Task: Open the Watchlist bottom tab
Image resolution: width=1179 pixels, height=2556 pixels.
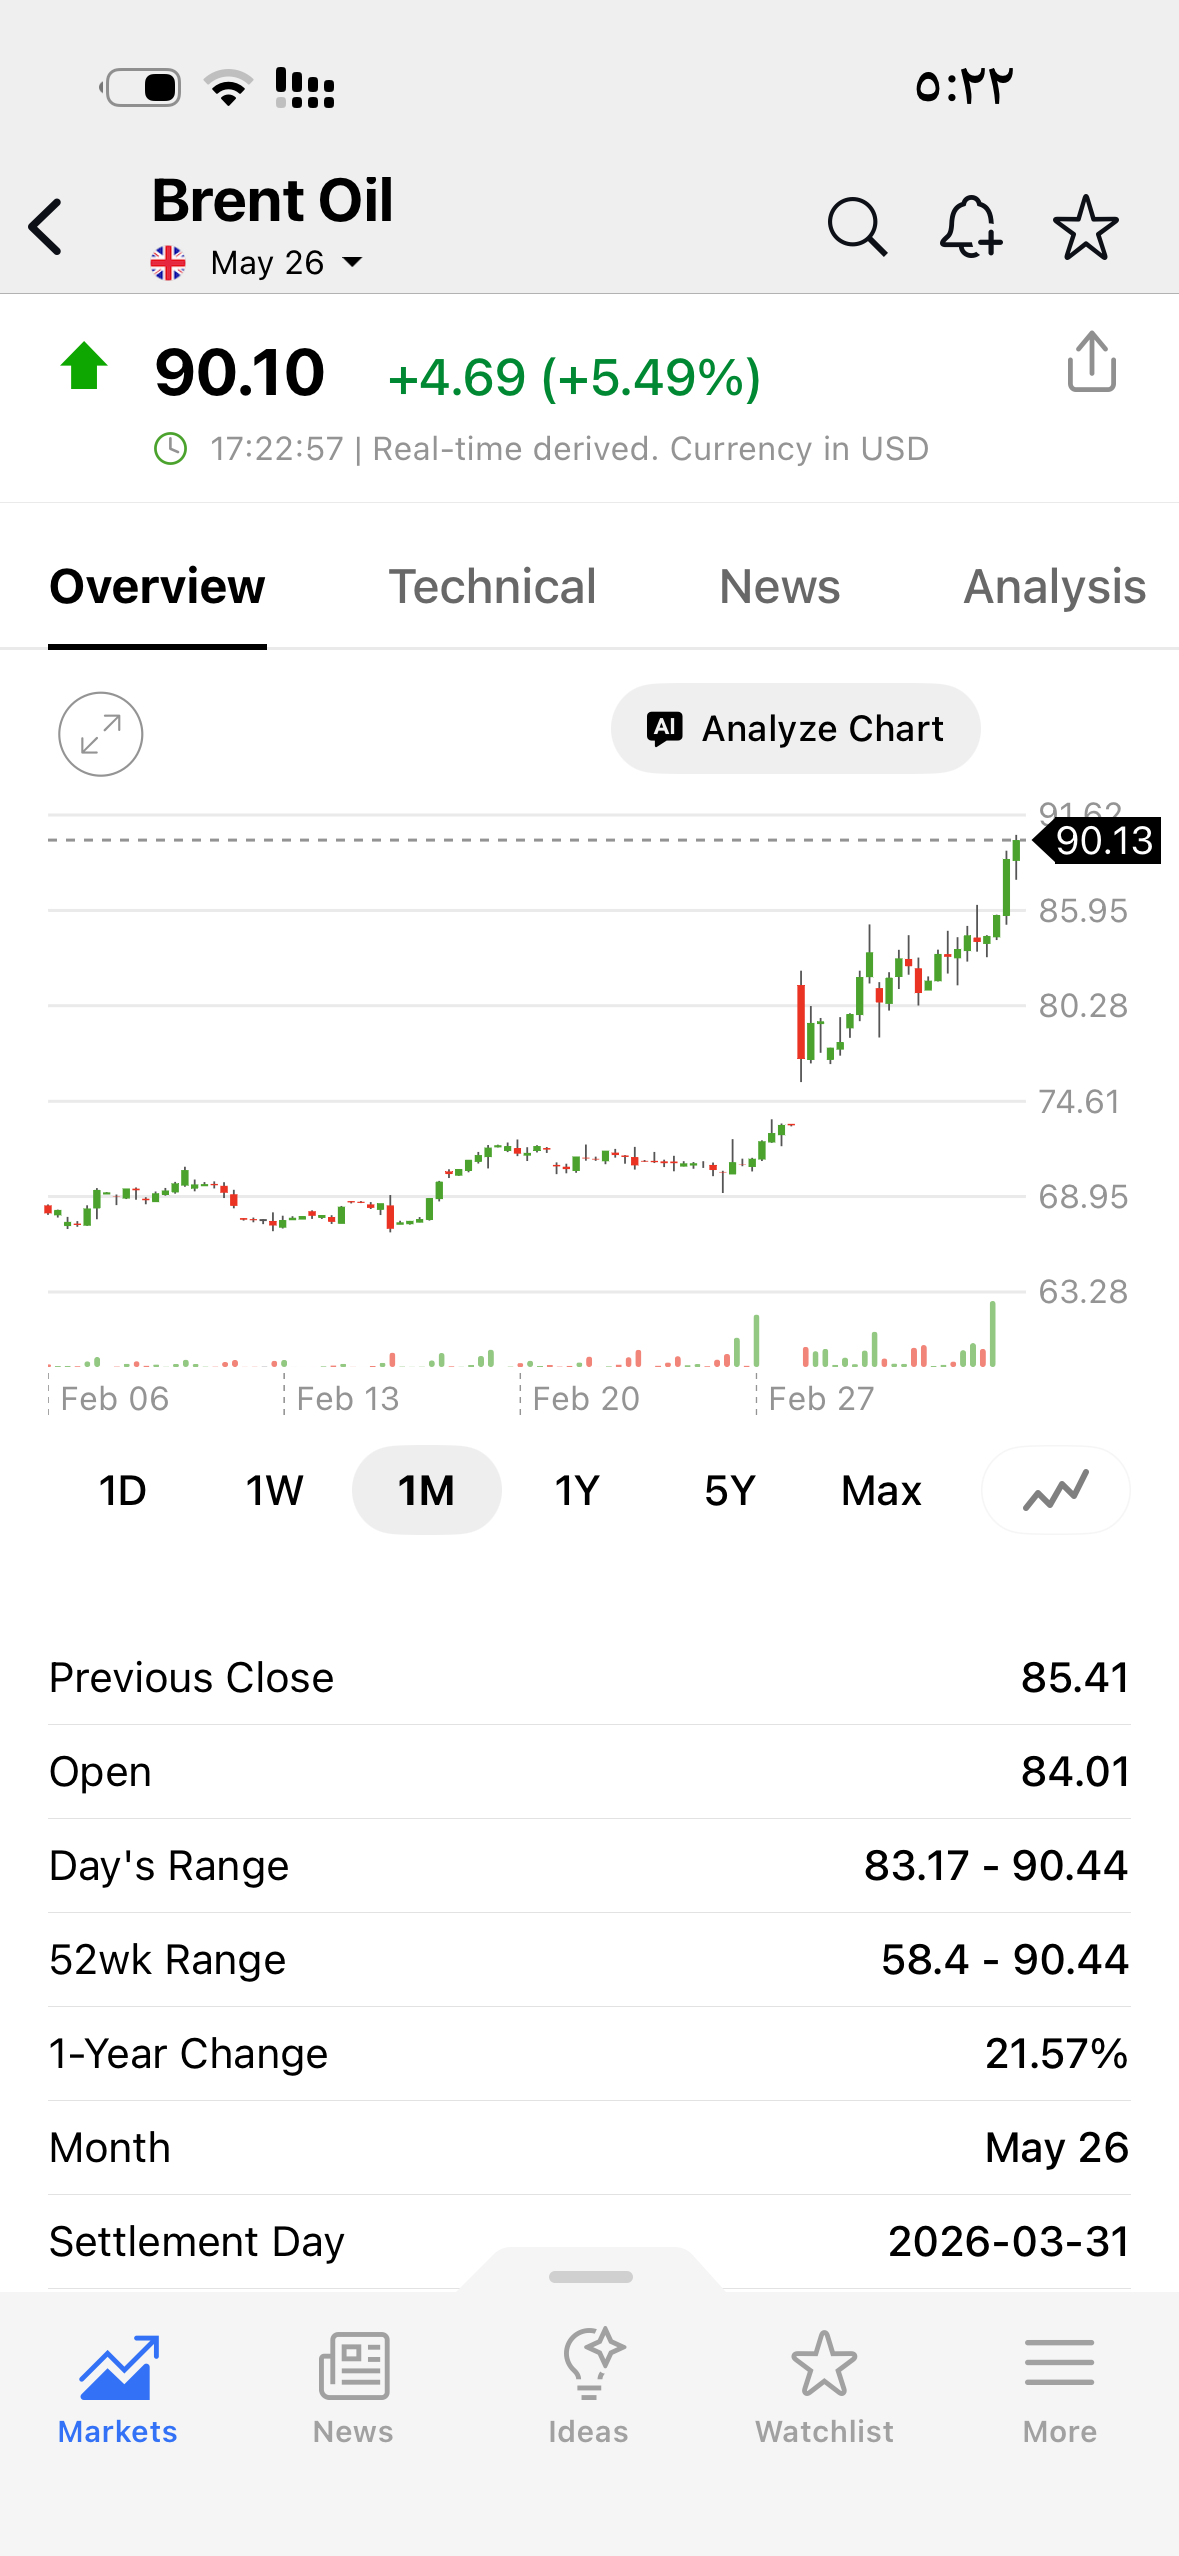Action: point(824,2388)
